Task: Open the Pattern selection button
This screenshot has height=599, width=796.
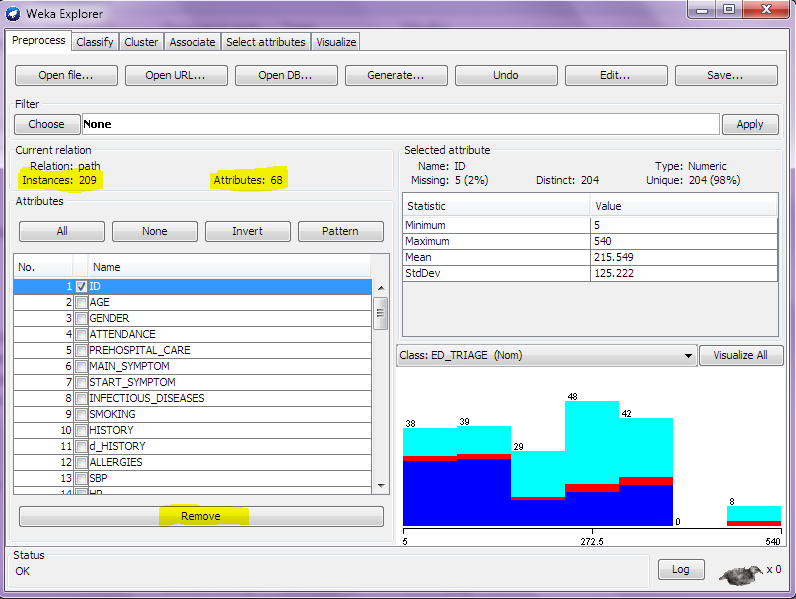Action: 341,231
